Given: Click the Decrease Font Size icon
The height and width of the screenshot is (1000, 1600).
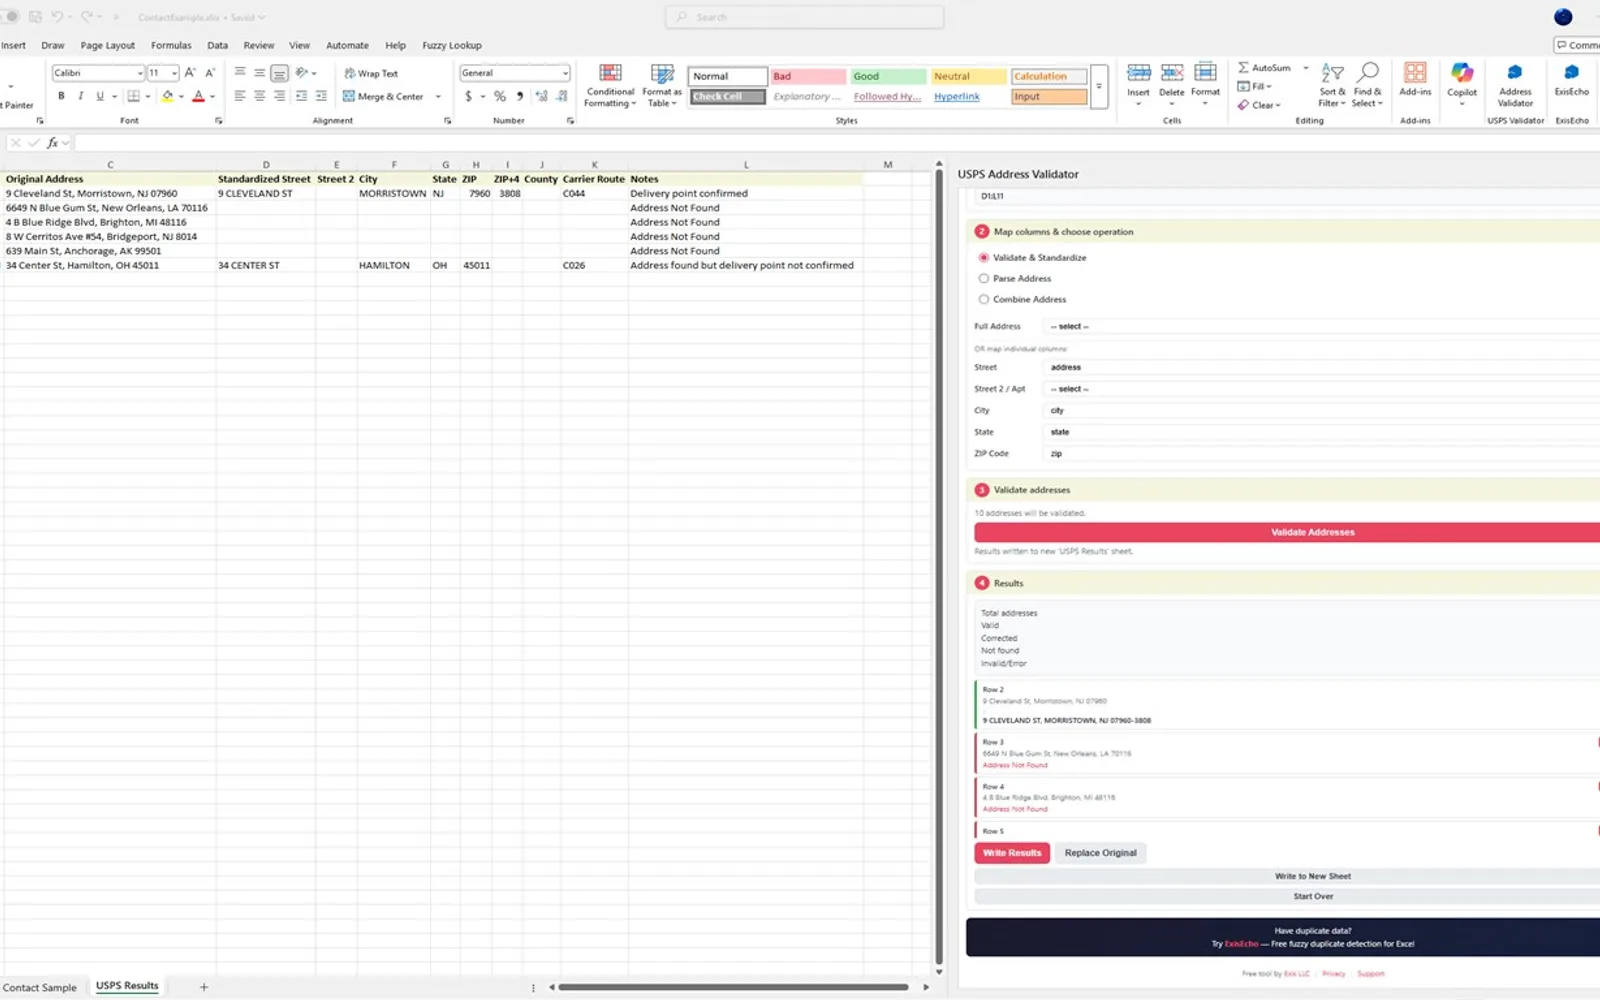Looking at the screenshot, I should coord(210,73).
